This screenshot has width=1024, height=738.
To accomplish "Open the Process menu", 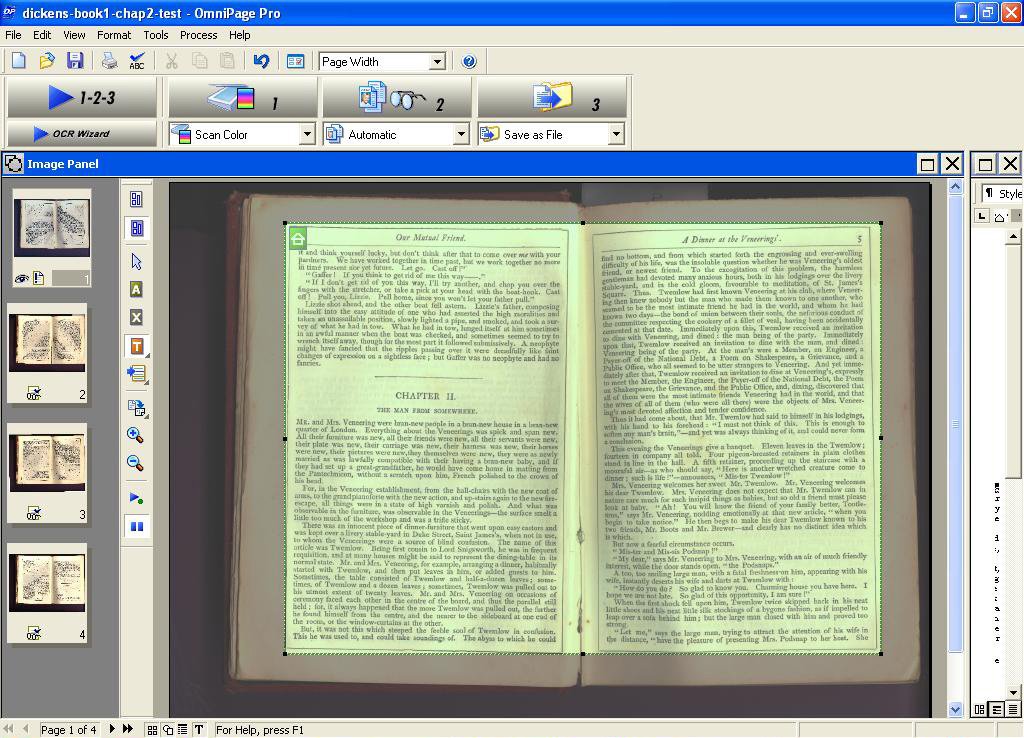I will (199, 35).
